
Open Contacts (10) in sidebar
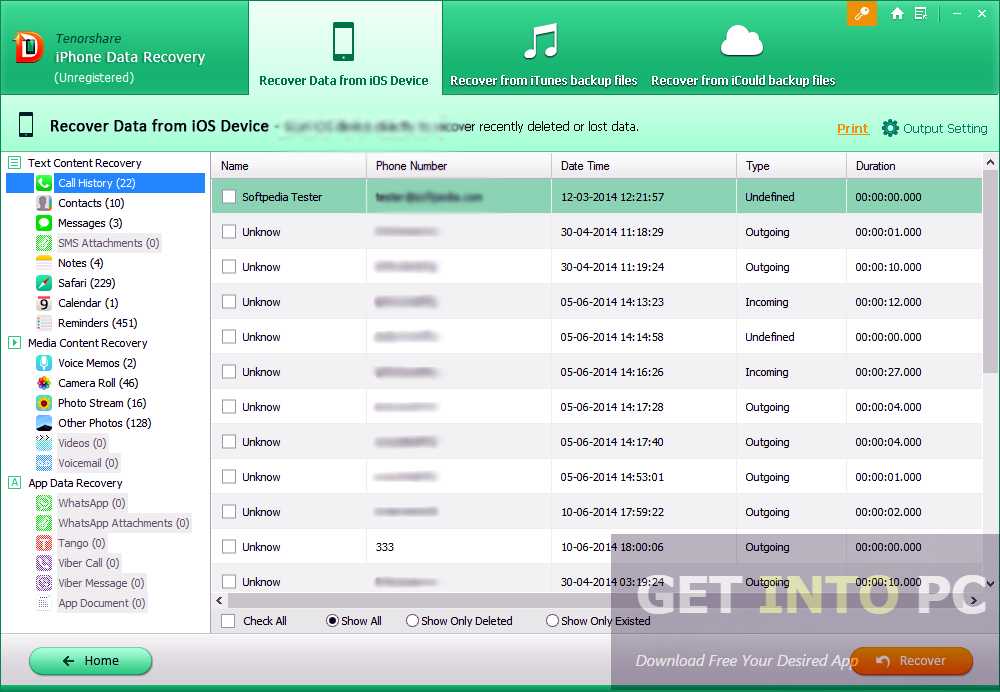(91, 203)
